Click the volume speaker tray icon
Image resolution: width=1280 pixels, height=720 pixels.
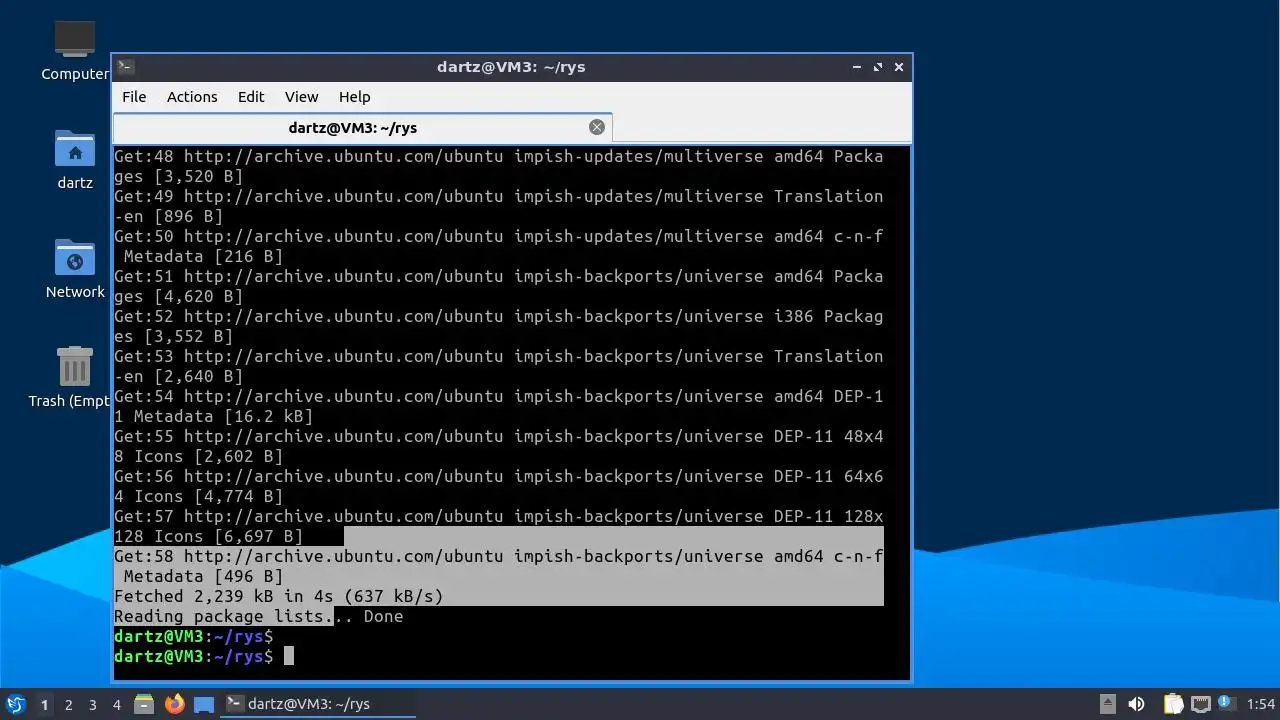pos(1136,704)
